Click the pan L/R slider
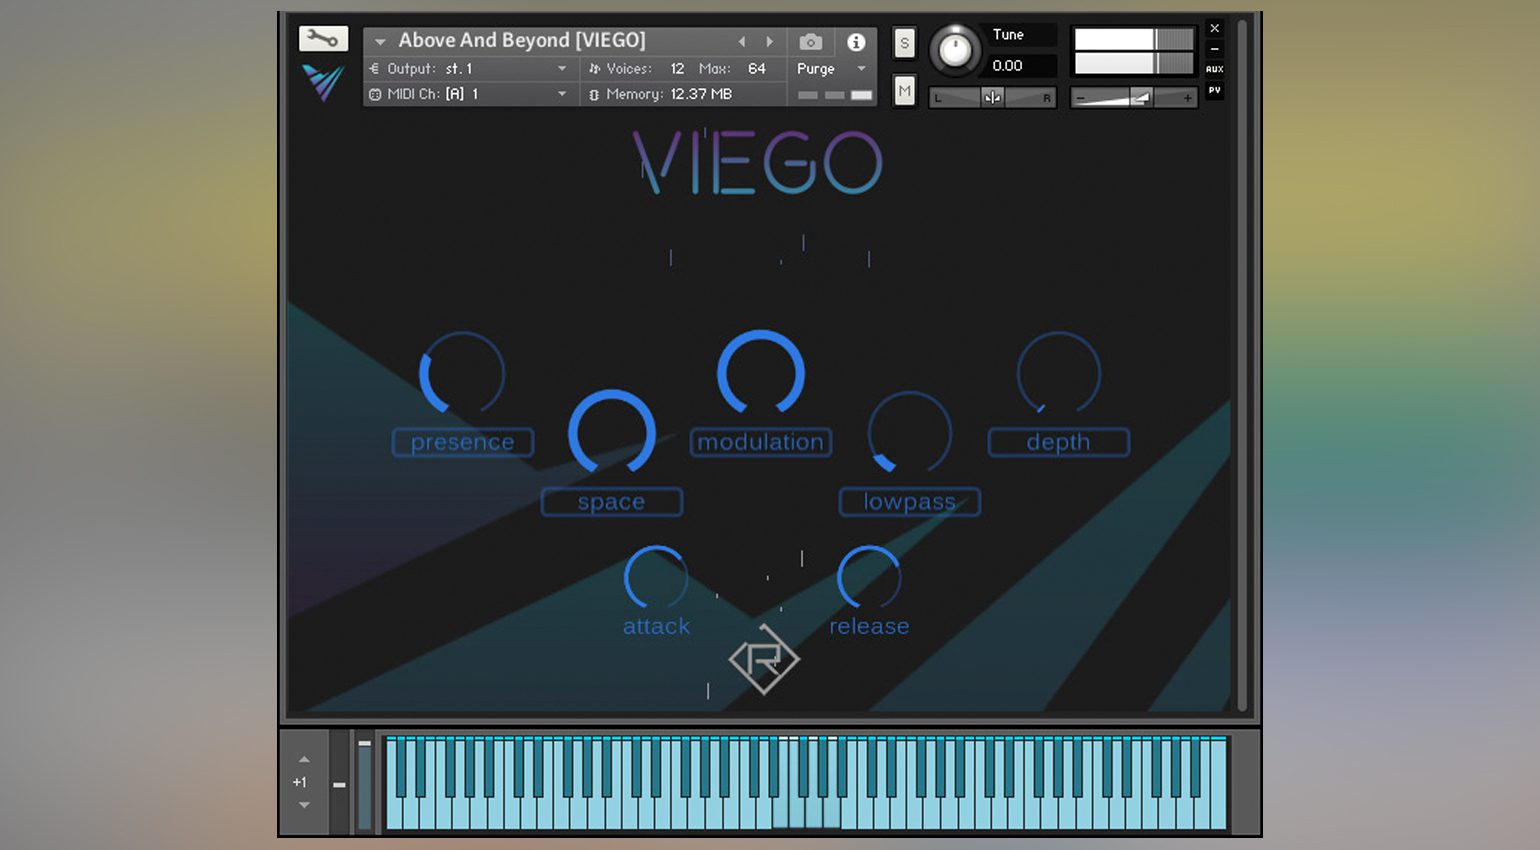The width and height of the screenshot is (1540, 850). tap(992, 97)
